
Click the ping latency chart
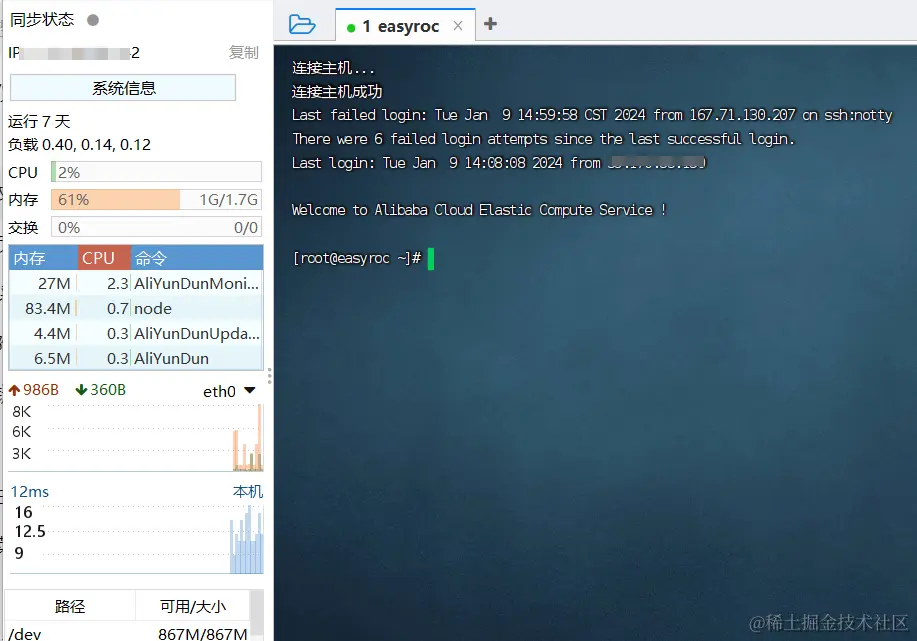pyautogui.click(x=137, y=539)
